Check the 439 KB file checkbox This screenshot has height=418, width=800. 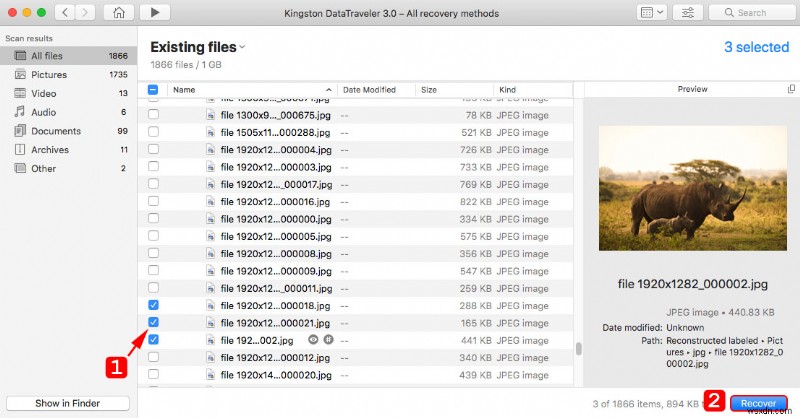pos(153,374)
